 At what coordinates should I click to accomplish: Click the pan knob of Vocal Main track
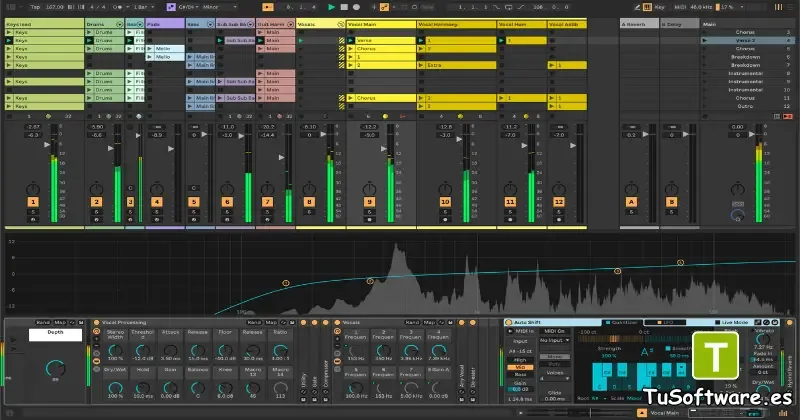(x=369, y=189)
